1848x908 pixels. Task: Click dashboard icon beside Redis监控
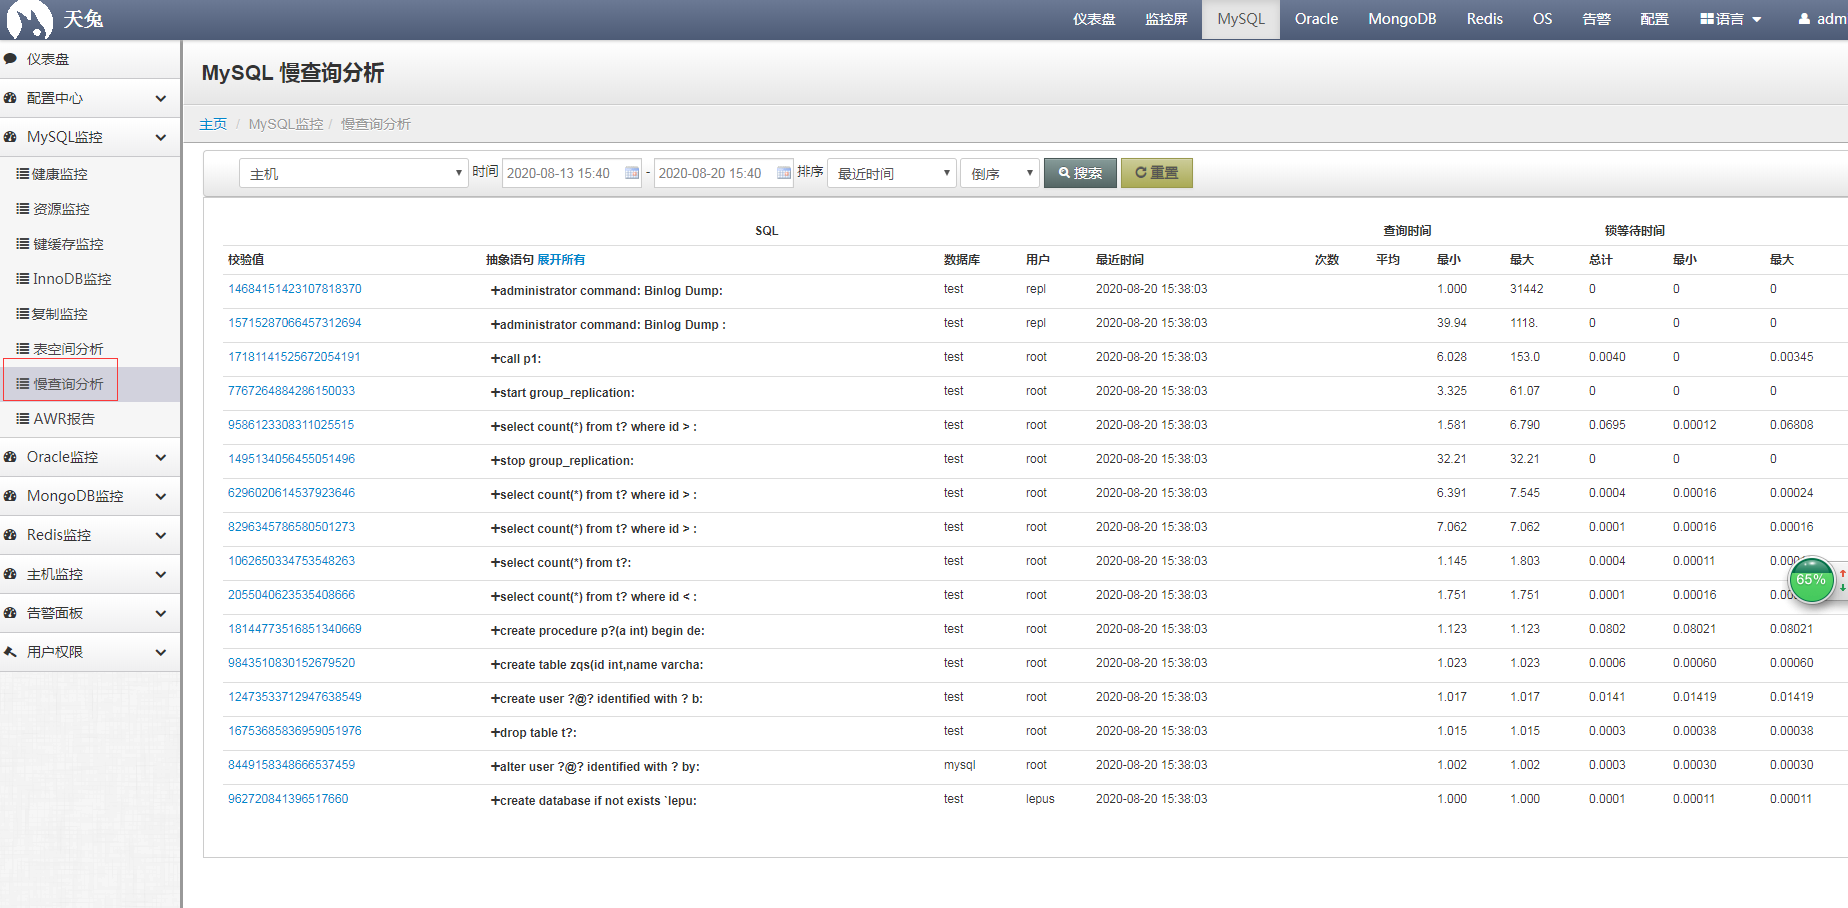(10, 535)
